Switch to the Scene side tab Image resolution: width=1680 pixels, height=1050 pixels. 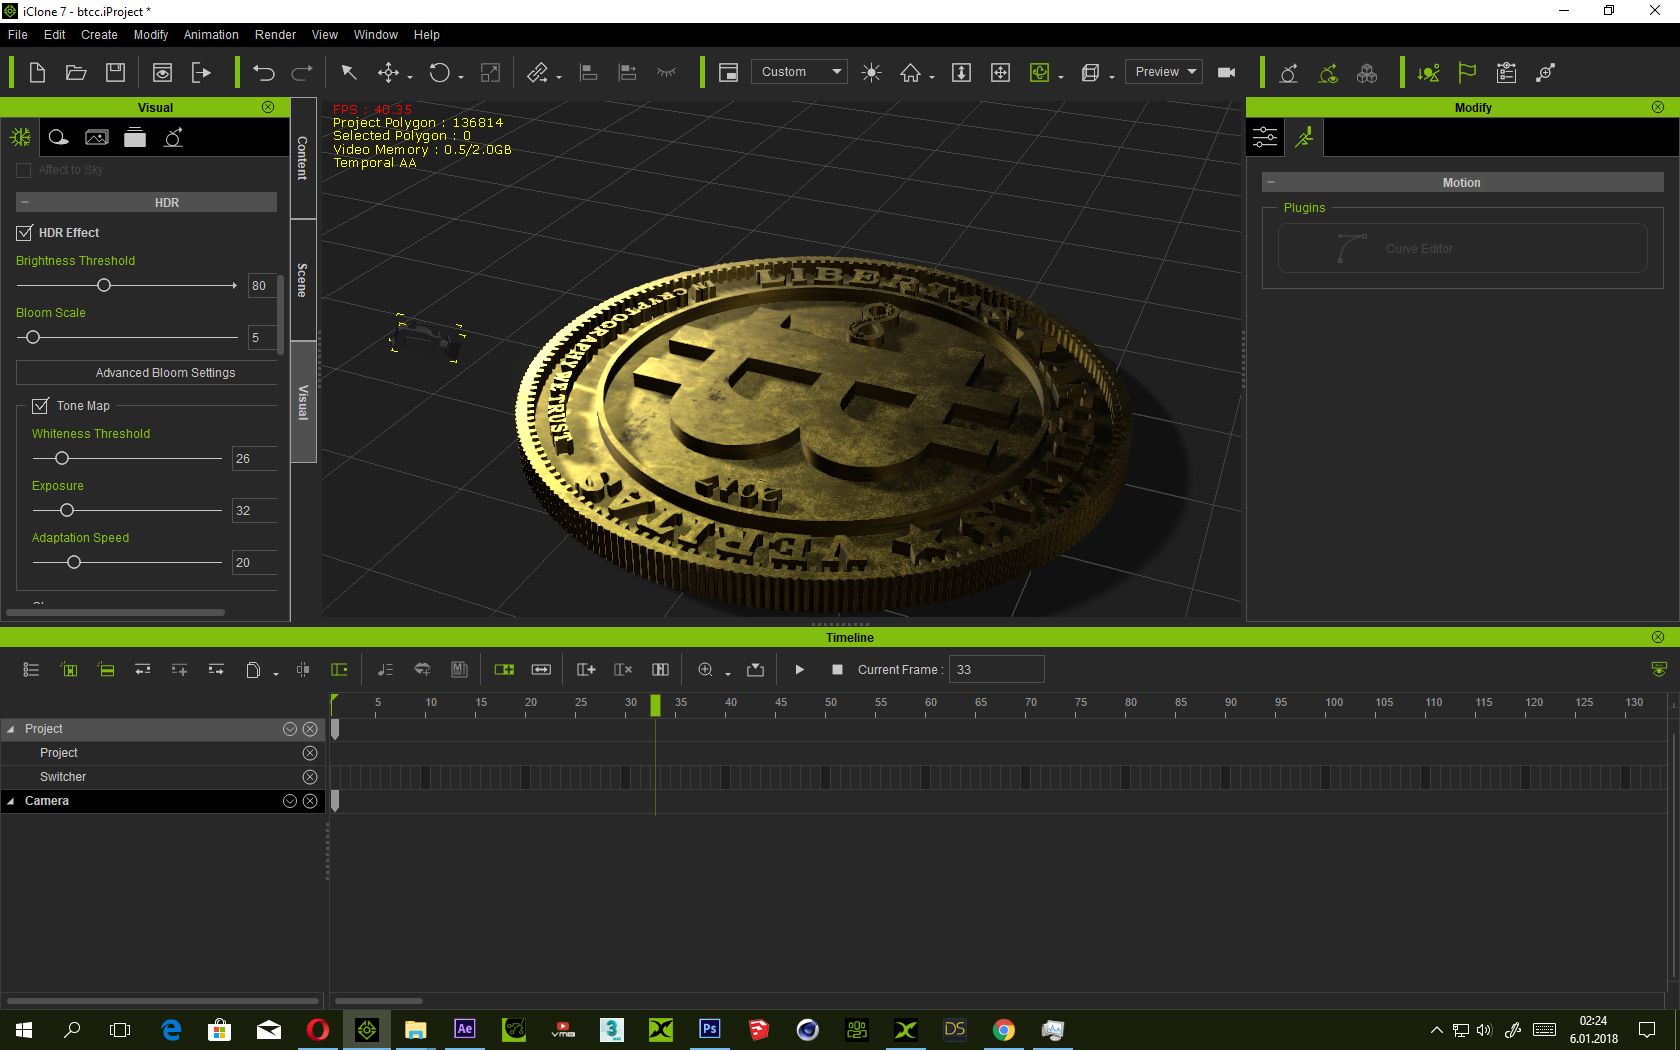click(x=303, y=280)
